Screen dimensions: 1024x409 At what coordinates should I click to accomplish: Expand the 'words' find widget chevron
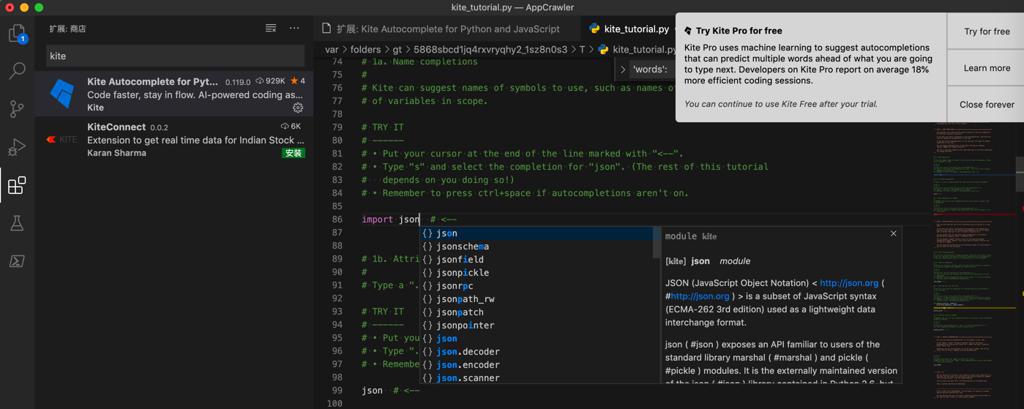(x=624, y=70)
